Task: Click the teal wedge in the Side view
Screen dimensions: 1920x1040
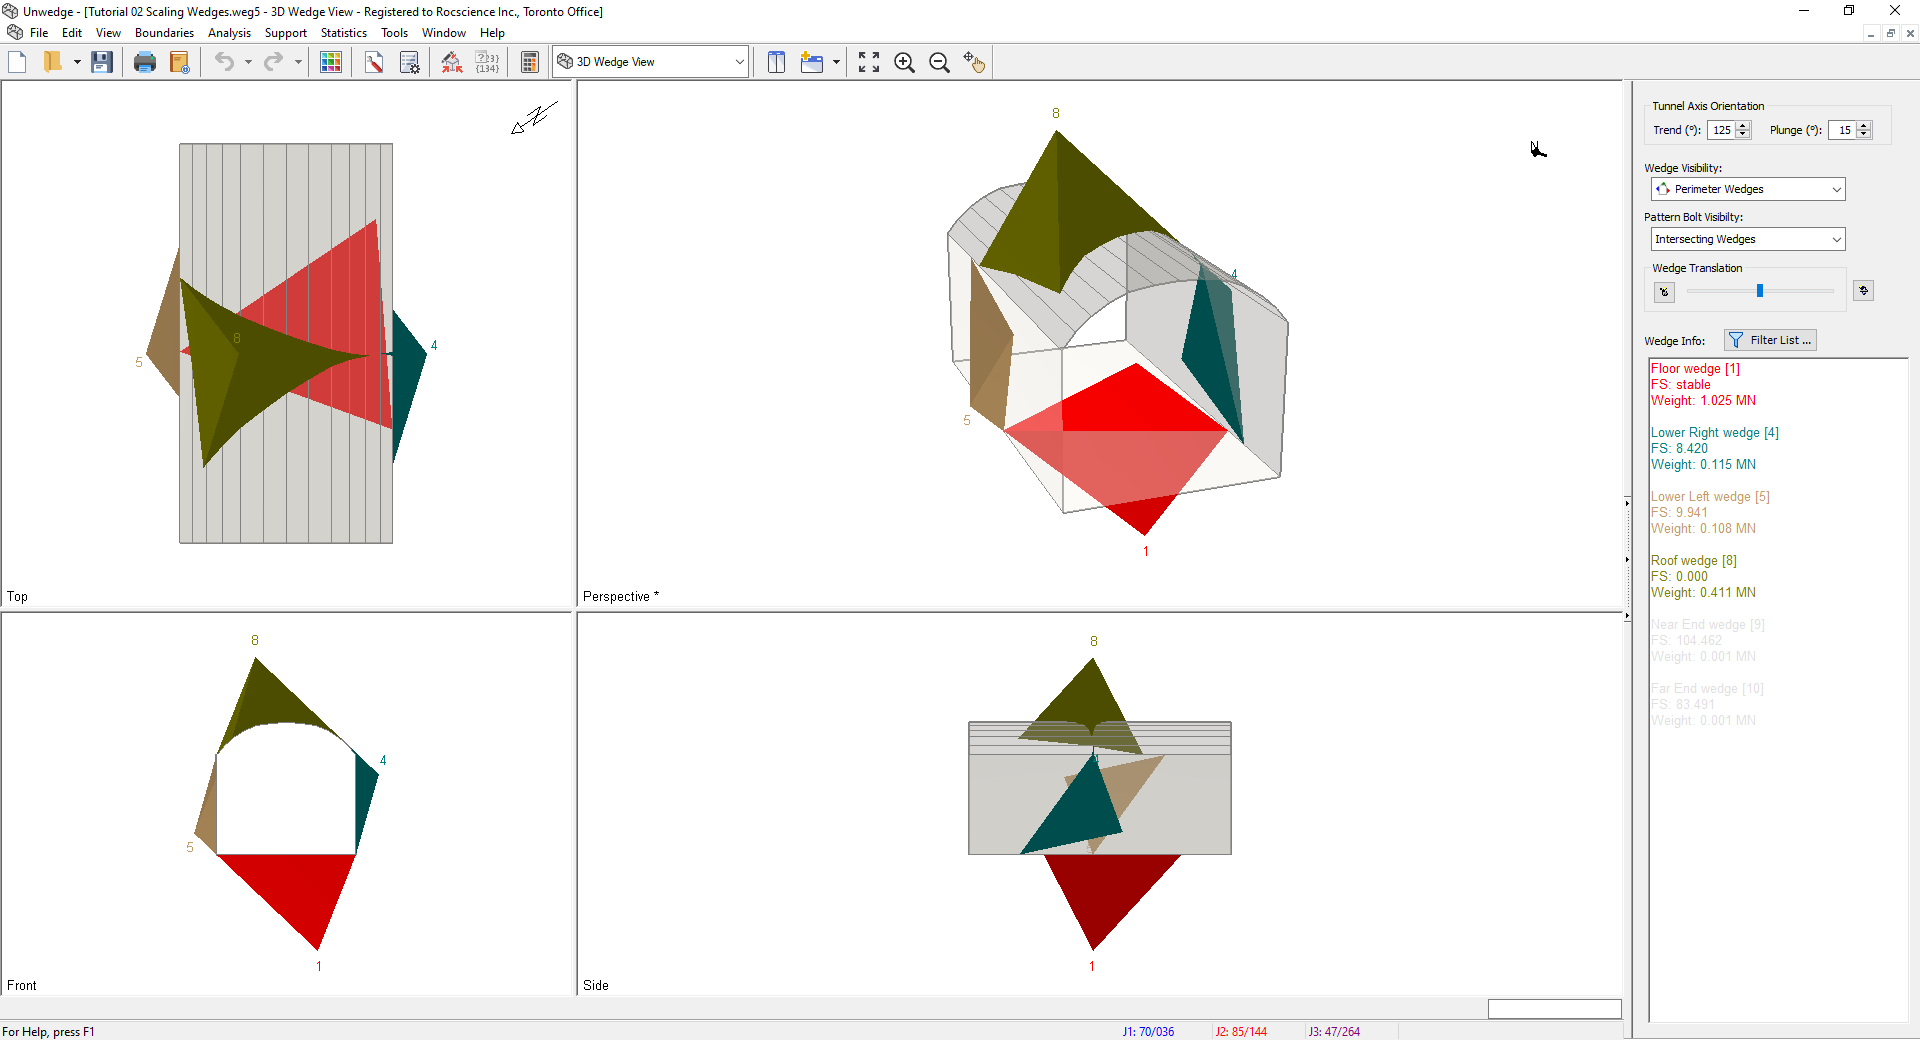Action: [x=1080, y=815]
